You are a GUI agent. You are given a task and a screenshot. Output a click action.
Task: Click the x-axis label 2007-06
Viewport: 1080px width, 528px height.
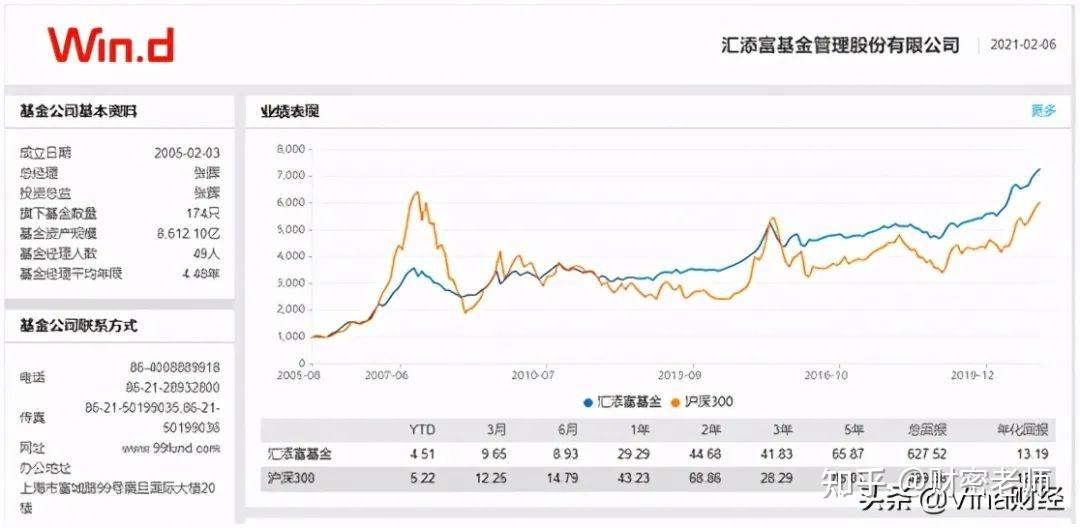[x=388, y=375]
